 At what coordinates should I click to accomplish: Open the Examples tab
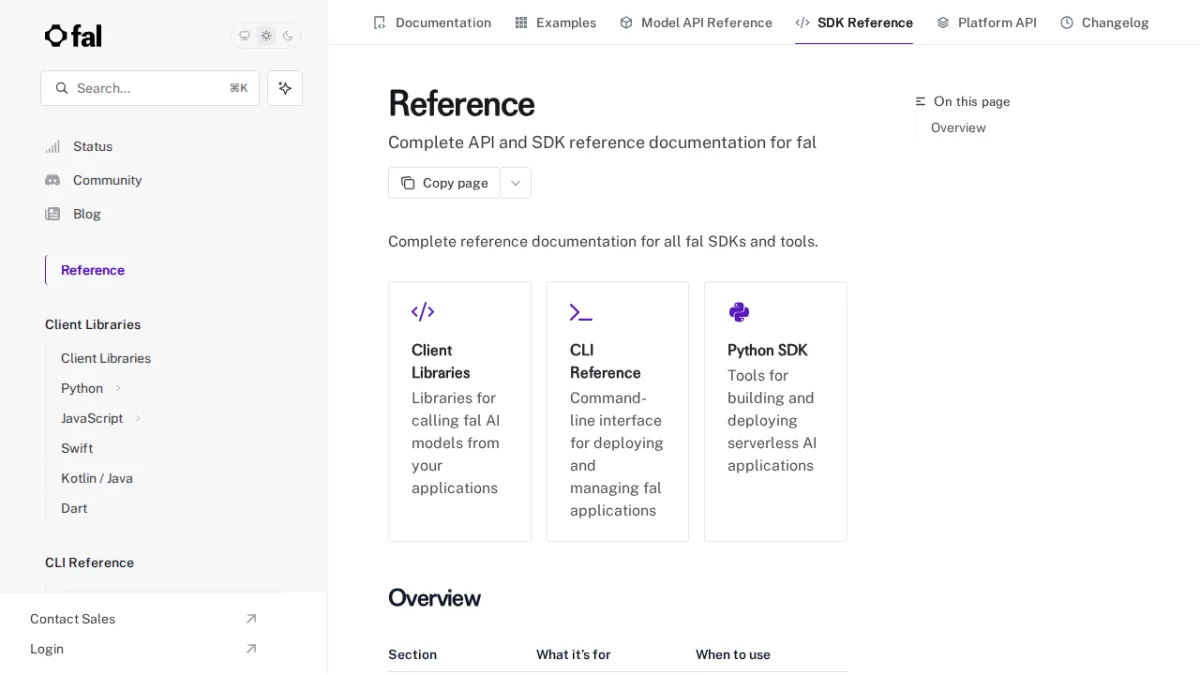pyautogui.click(x=555, y=22)
